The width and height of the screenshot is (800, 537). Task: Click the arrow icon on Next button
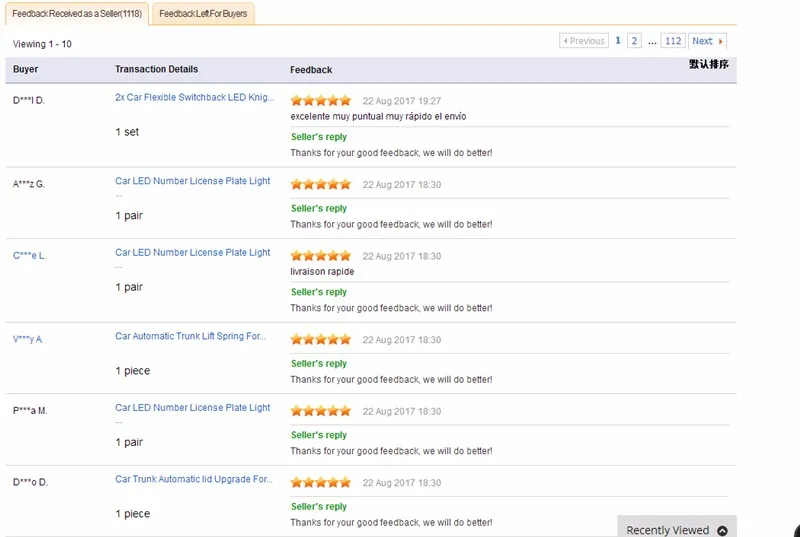tap(720, 41)
